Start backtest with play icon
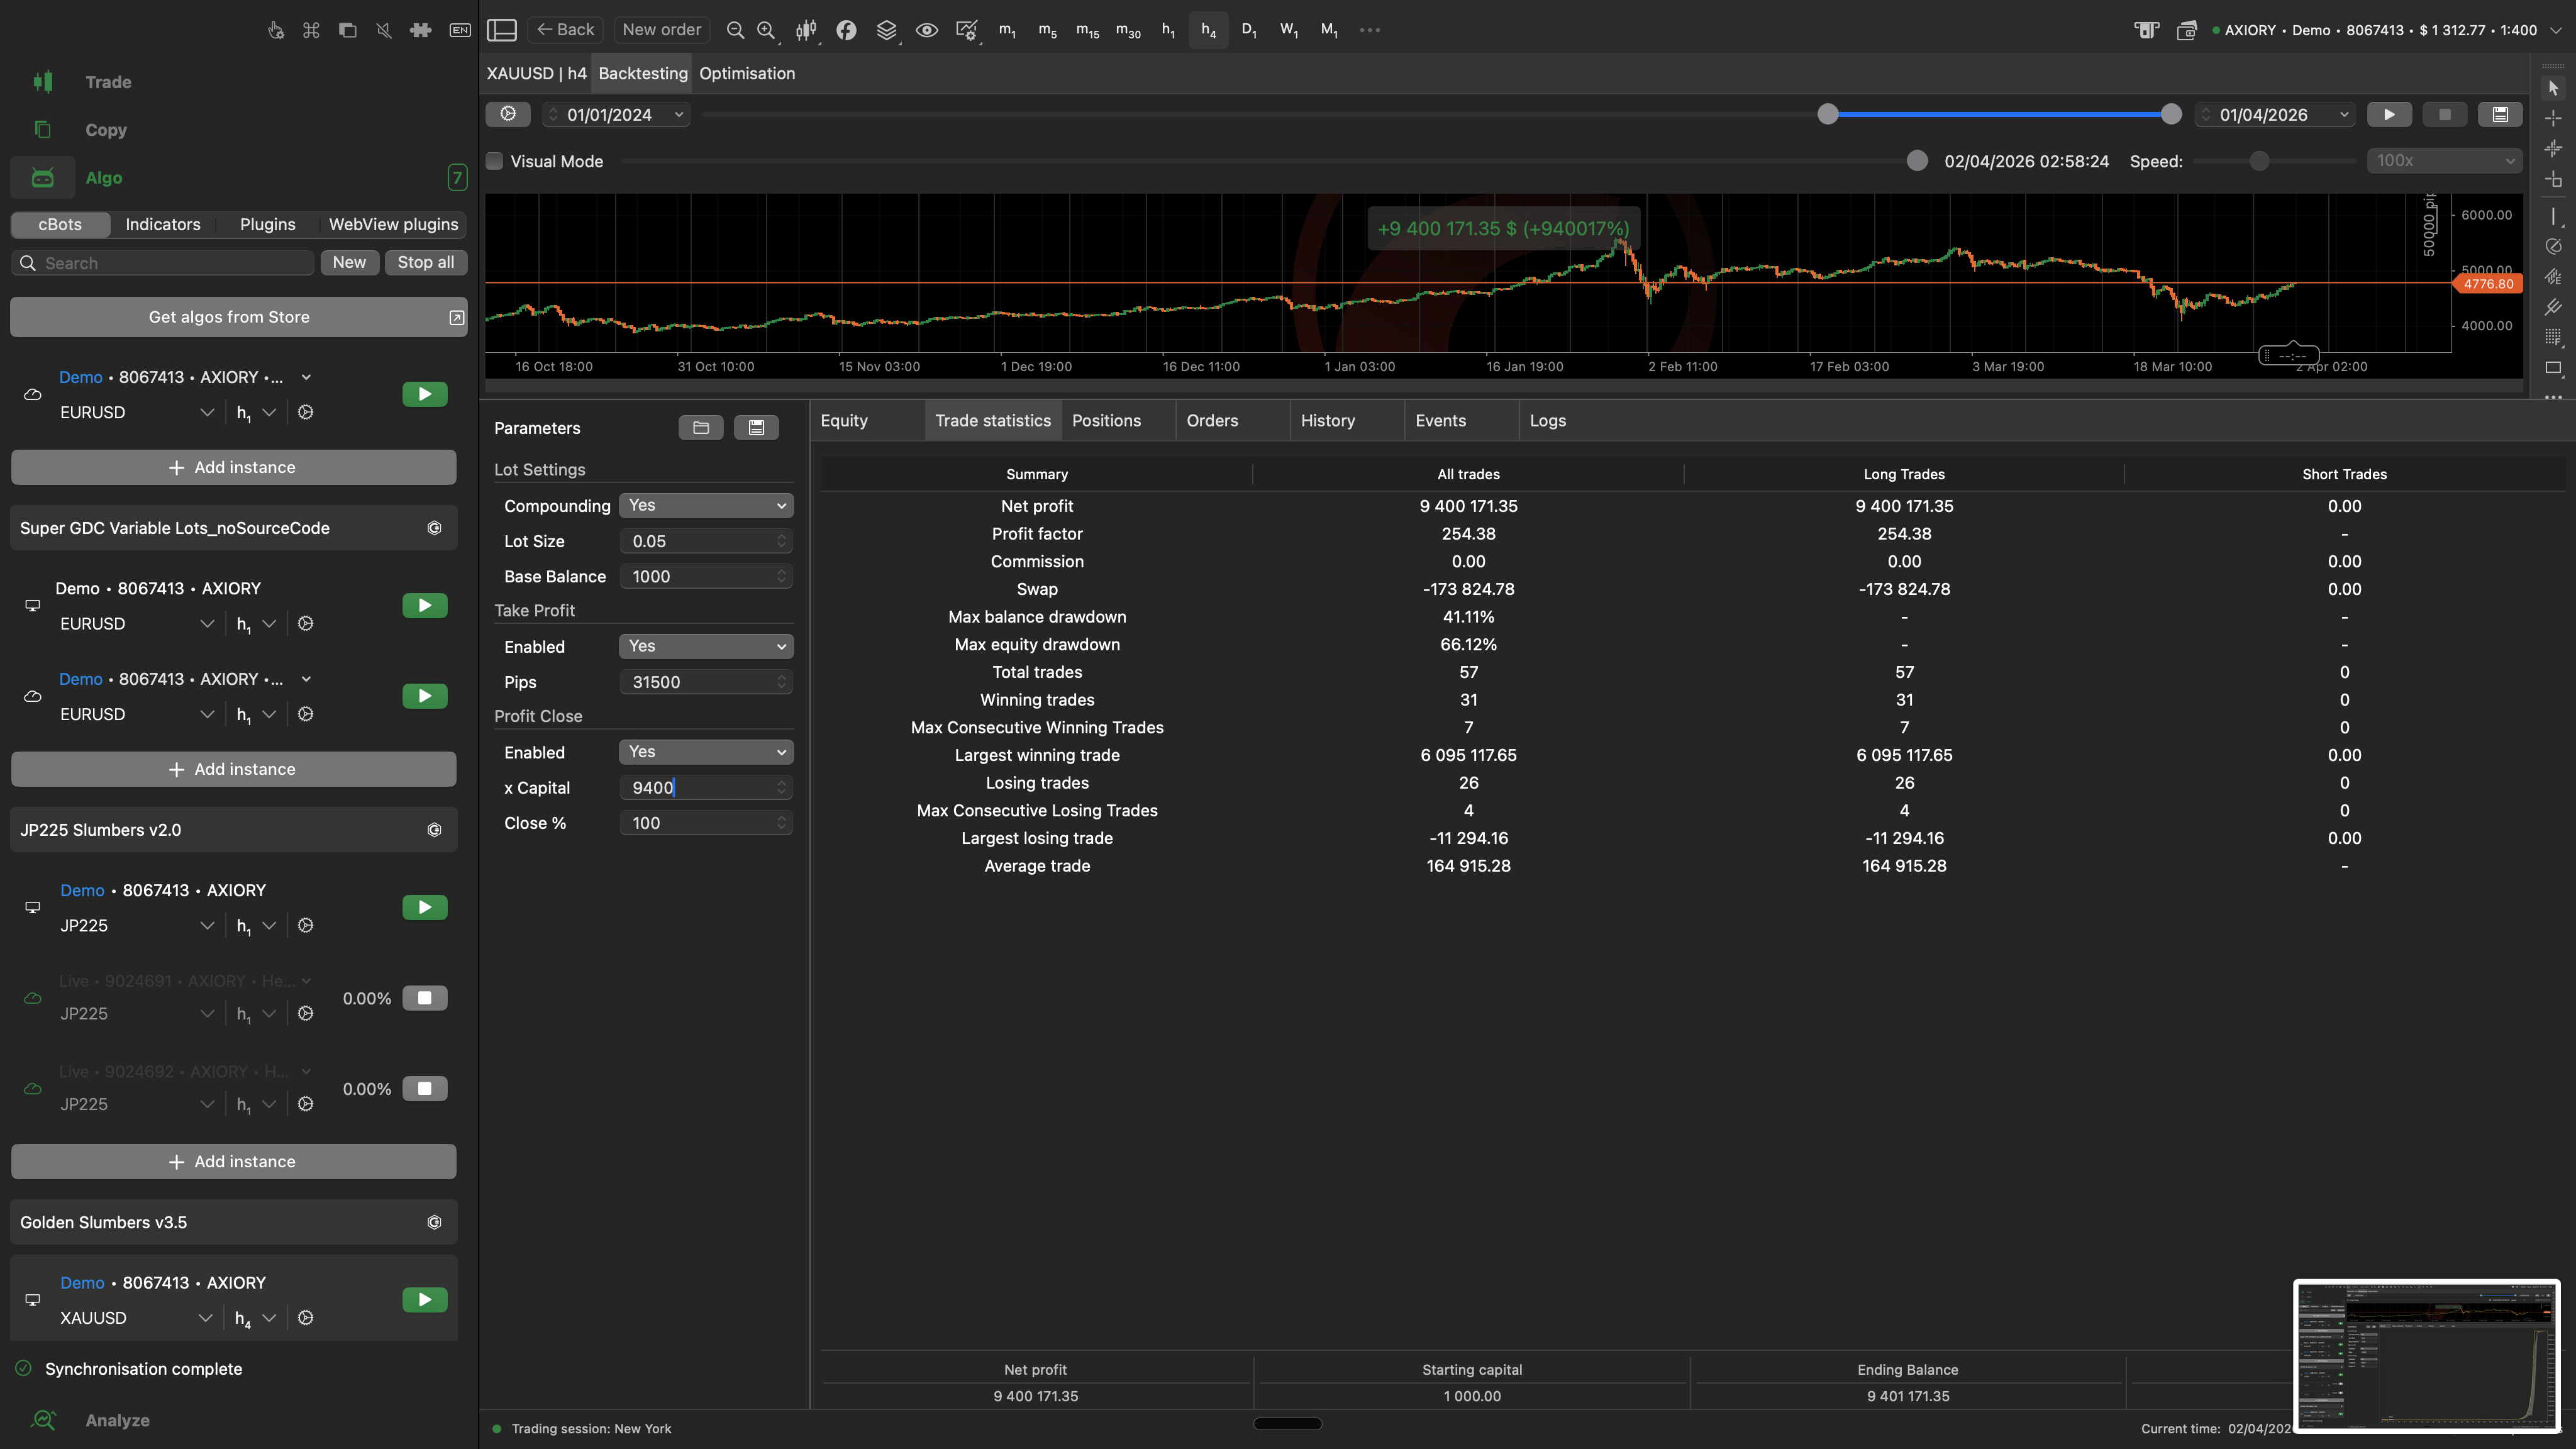 point(2389,114)
